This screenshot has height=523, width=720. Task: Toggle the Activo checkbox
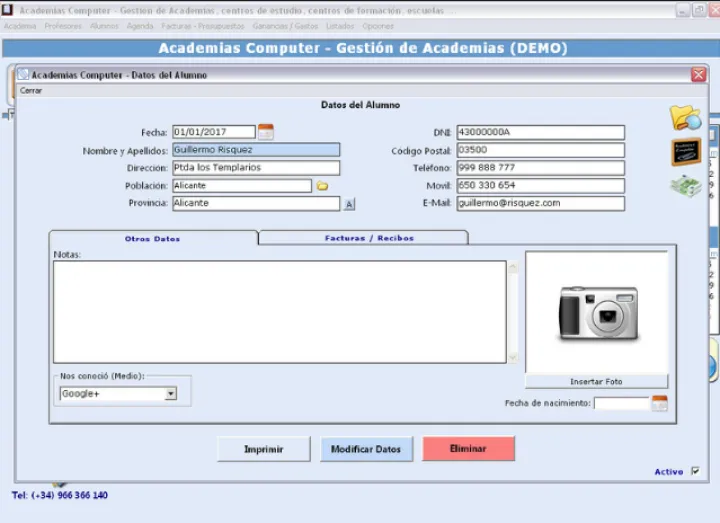coord(695,472)
